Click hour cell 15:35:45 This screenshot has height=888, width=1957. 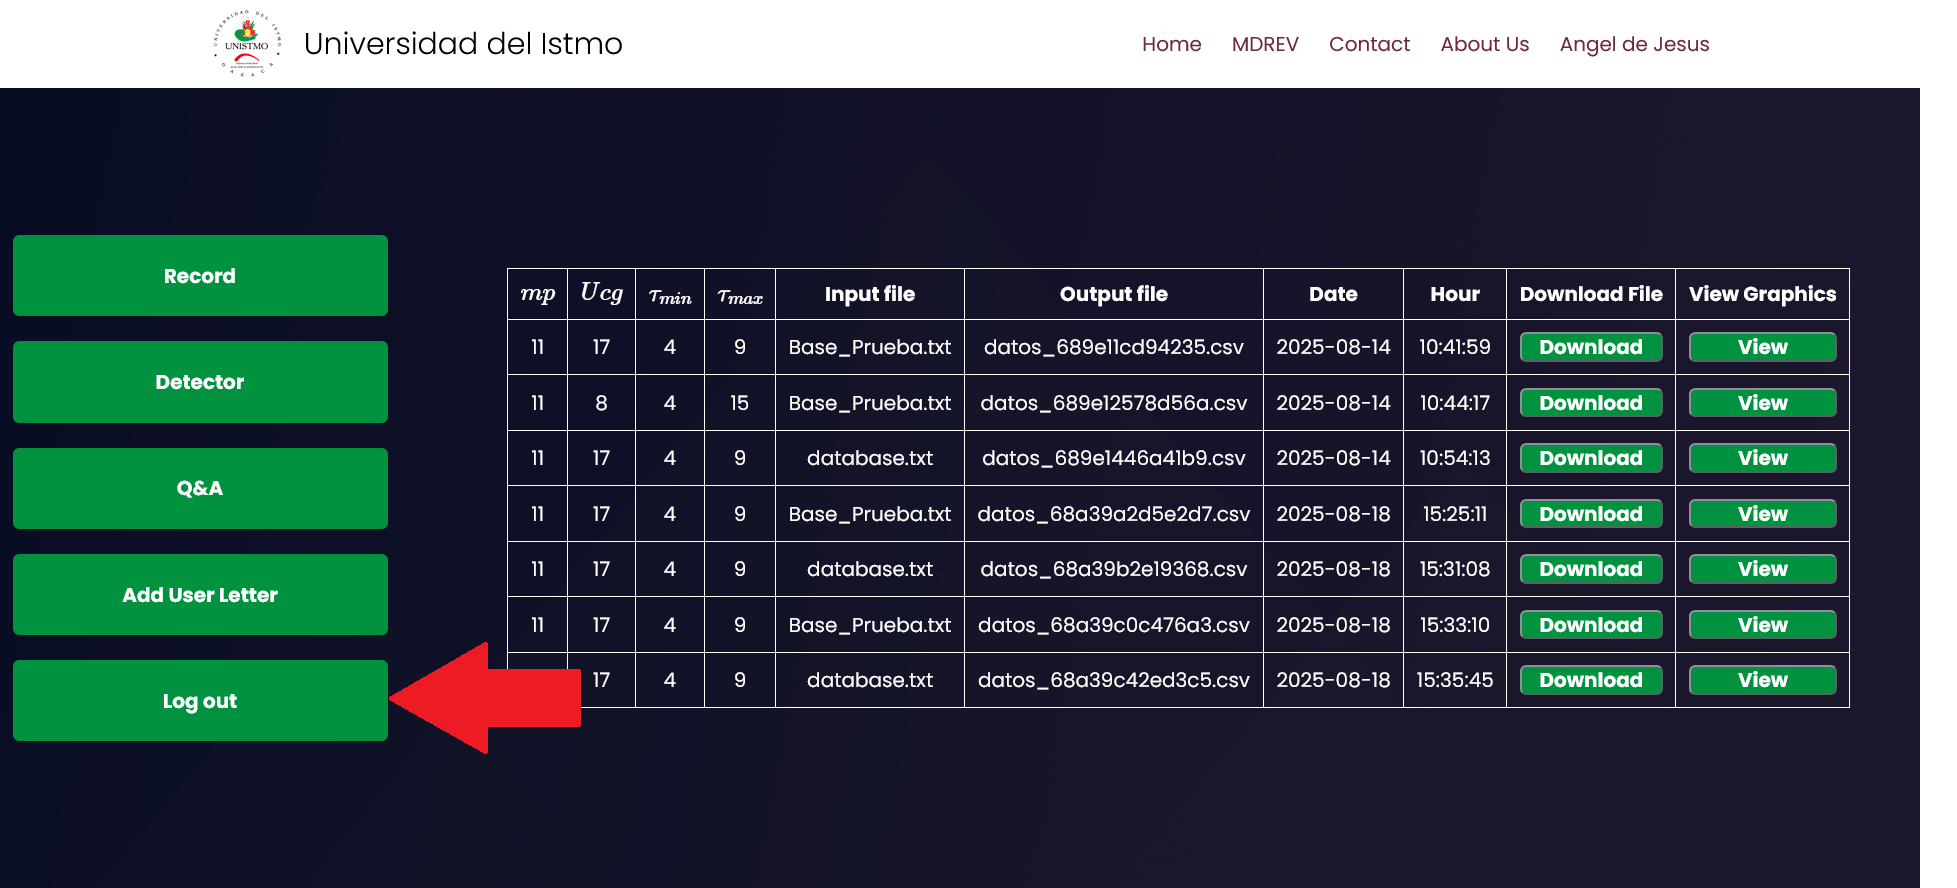(1455, 680)
